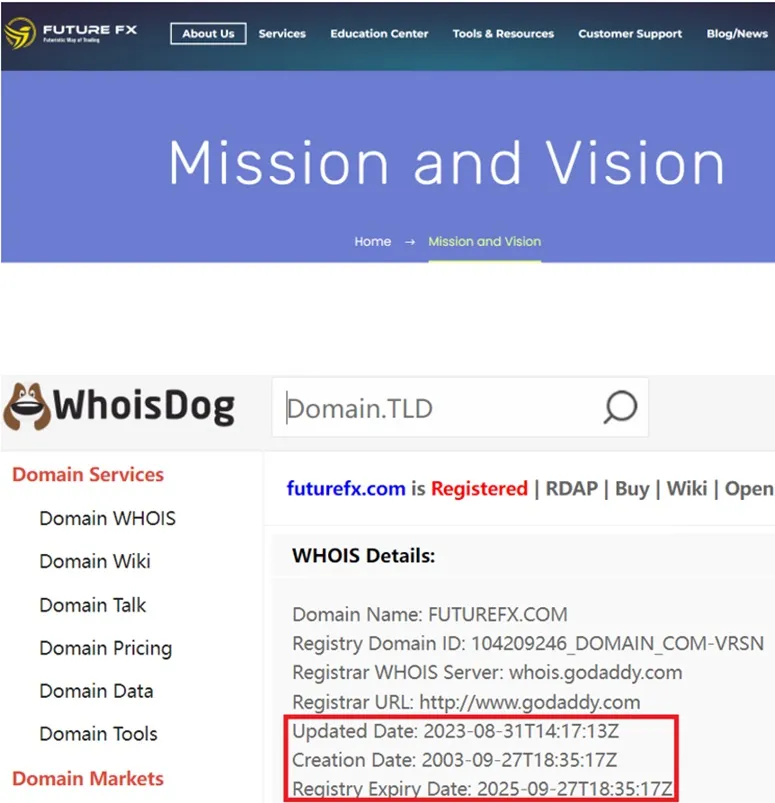Viewport: 775px width, 803px height.
Task: Click the Future FX logo
Action: tap(71, 33)
